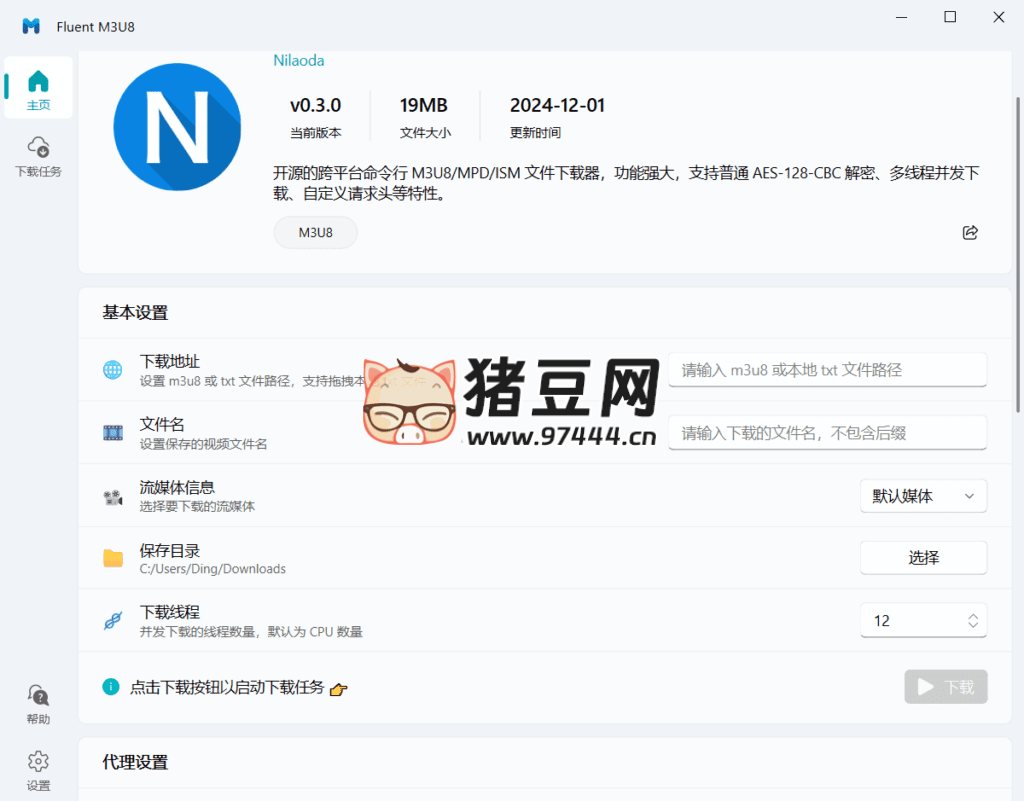Click the v0.3.0 version text
This screenshot has height=801, width=1024.
[x=315, y=105]
